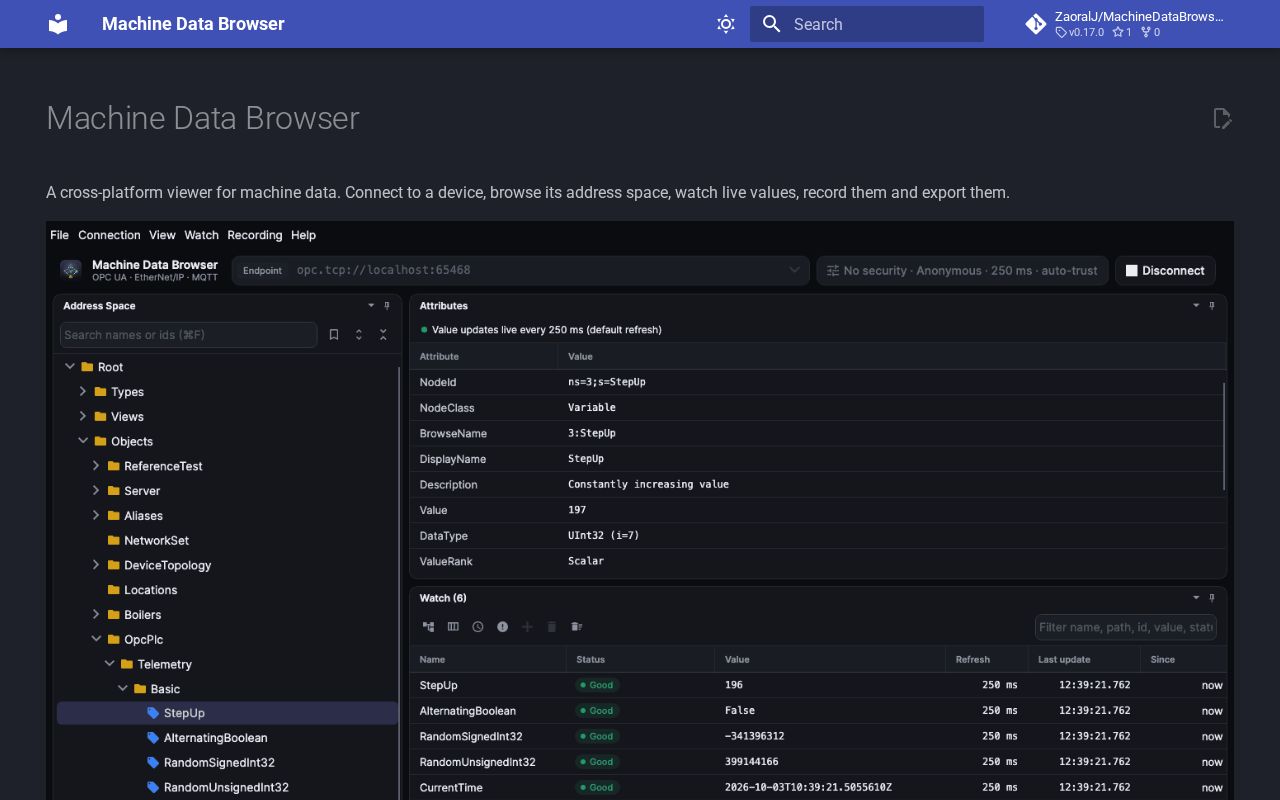Click the expand all tree icon
This screenshot has width=1280, height=800.
(x=359, y=335)
